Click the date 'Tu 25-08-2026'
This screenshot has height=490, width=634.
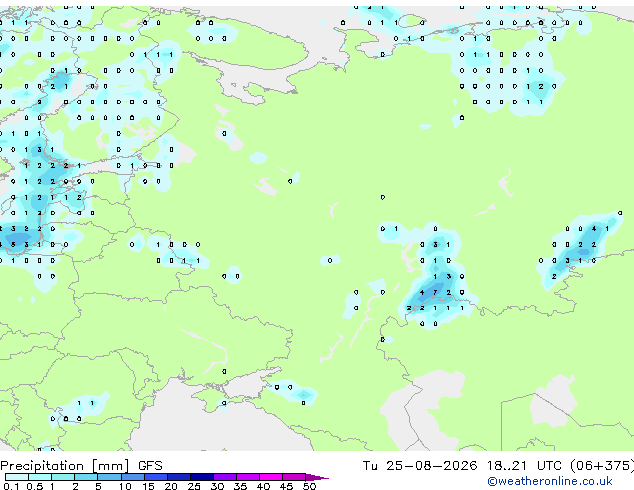tap(420, 466)
